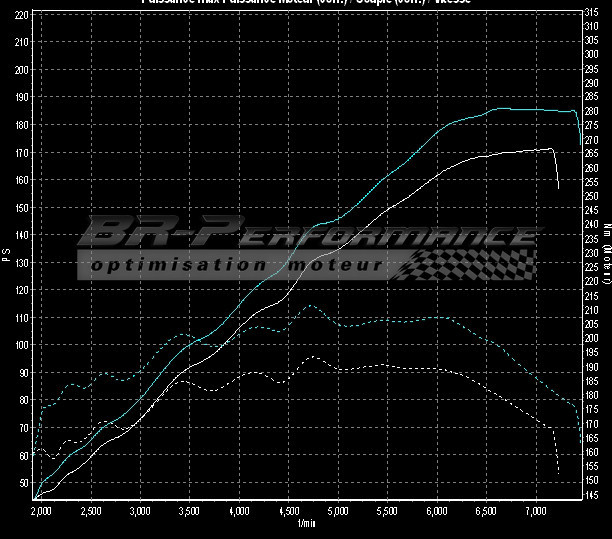Click the 145 label on Nm axis
The image size is (612, 539).
[592, 494]
